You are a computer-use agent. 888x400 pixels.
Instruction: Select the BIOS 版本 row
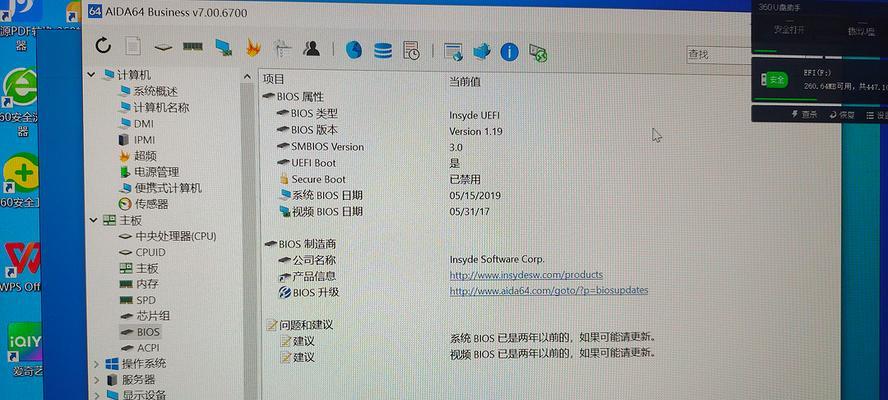click(x=308, y=130)
